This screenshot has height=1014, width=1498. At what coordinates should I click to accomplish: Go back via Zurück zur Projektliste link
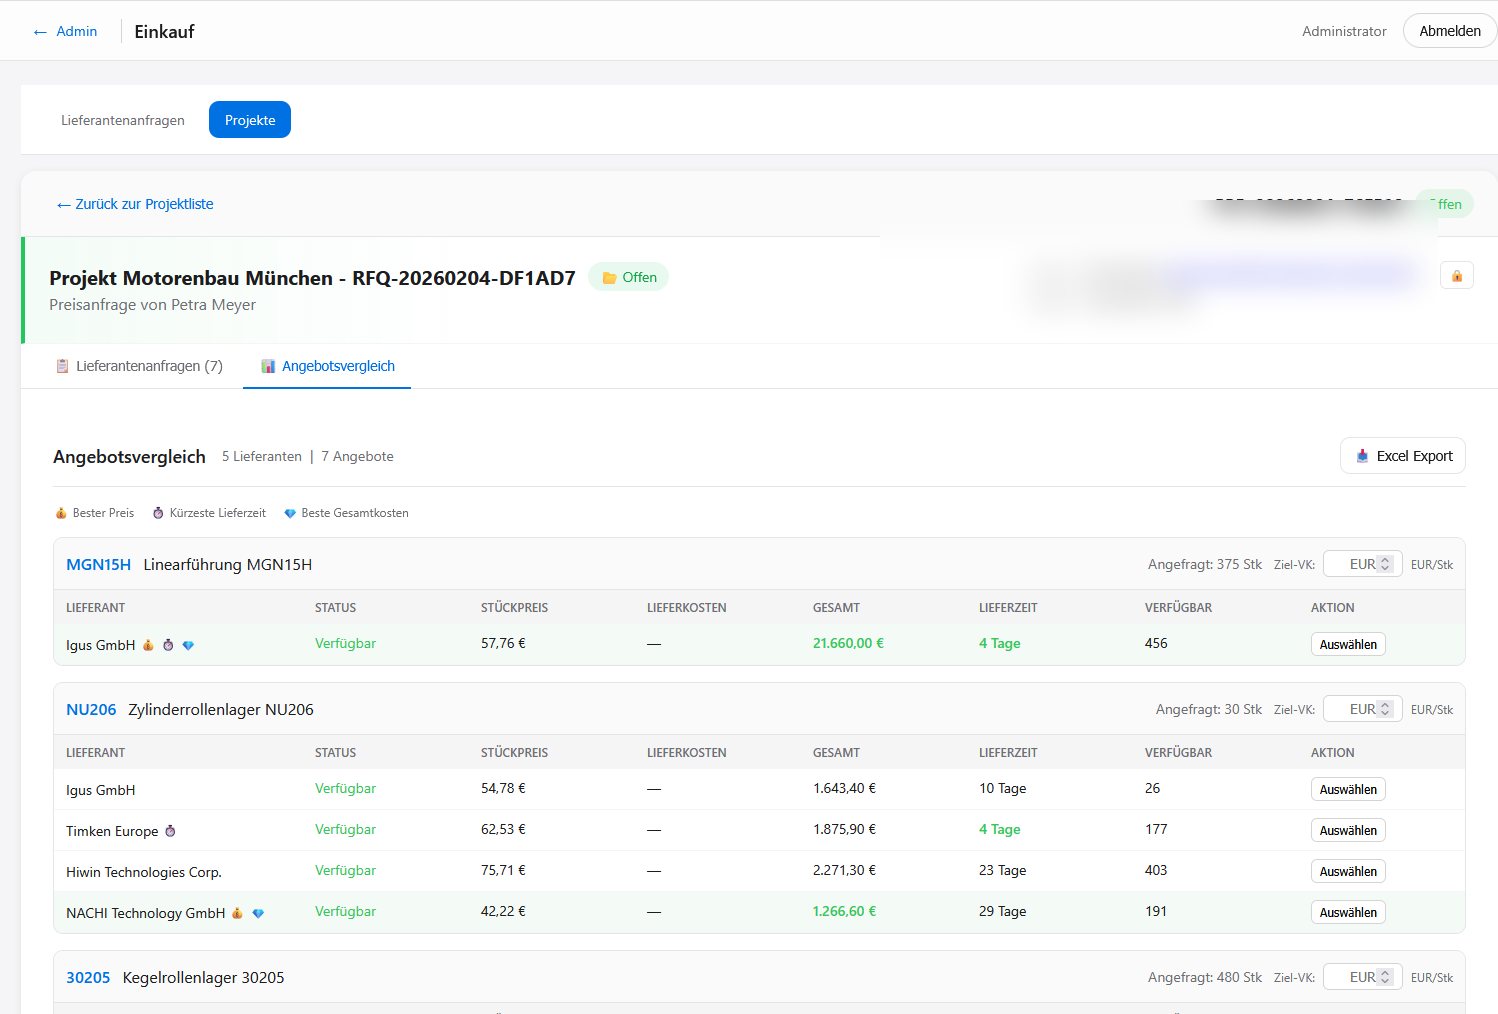tap(135, 204)
